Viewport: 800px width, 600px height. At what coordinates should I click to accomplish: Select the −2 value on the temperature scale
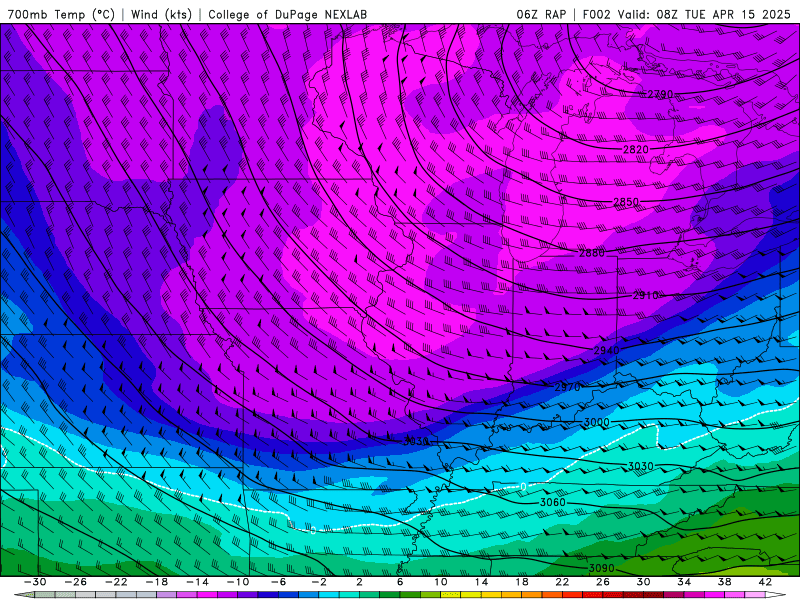point(319,582)
